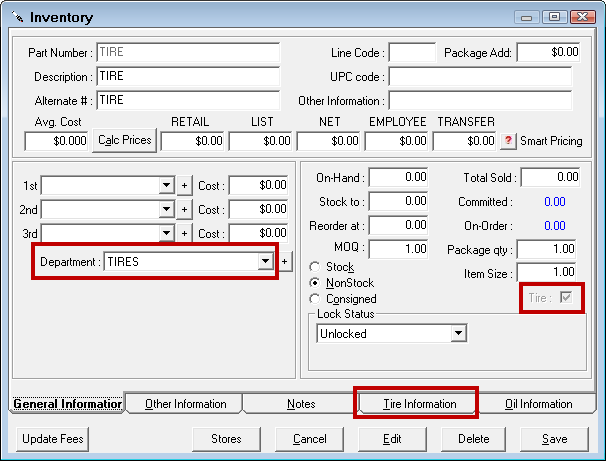Screen dimensions: 606x461
Task: Toggle the Tire checkbox
Action: click(x=568, y=297)
